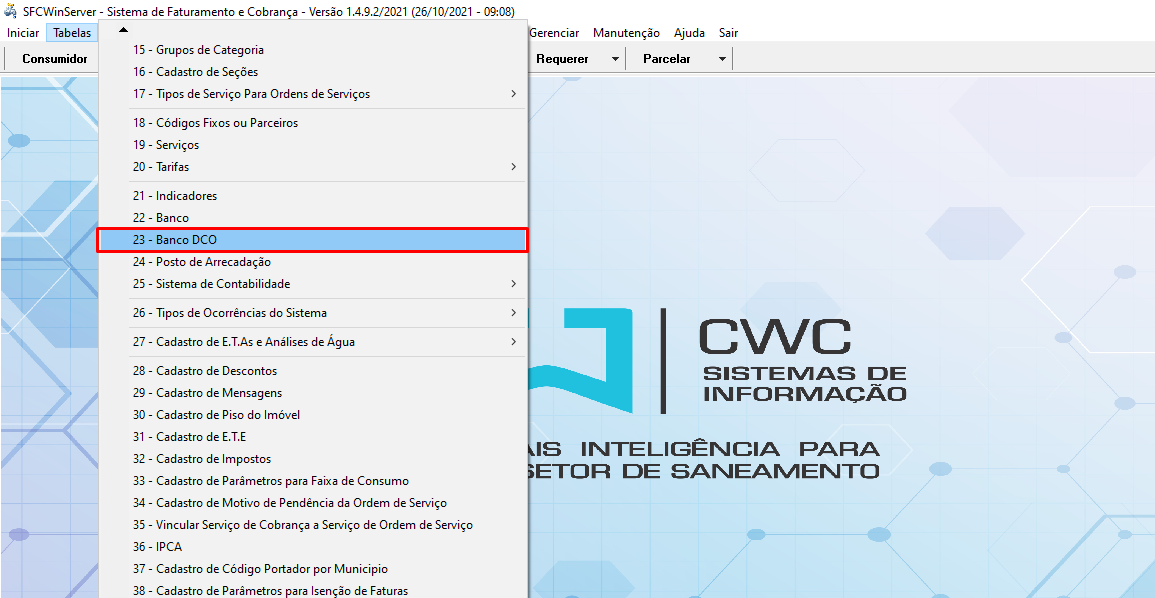Viewport: 1155px width, 598px height.
Task: Open 28 - Cadastro de Descontos
Action: pyautogui.click(x=204, y=371)
